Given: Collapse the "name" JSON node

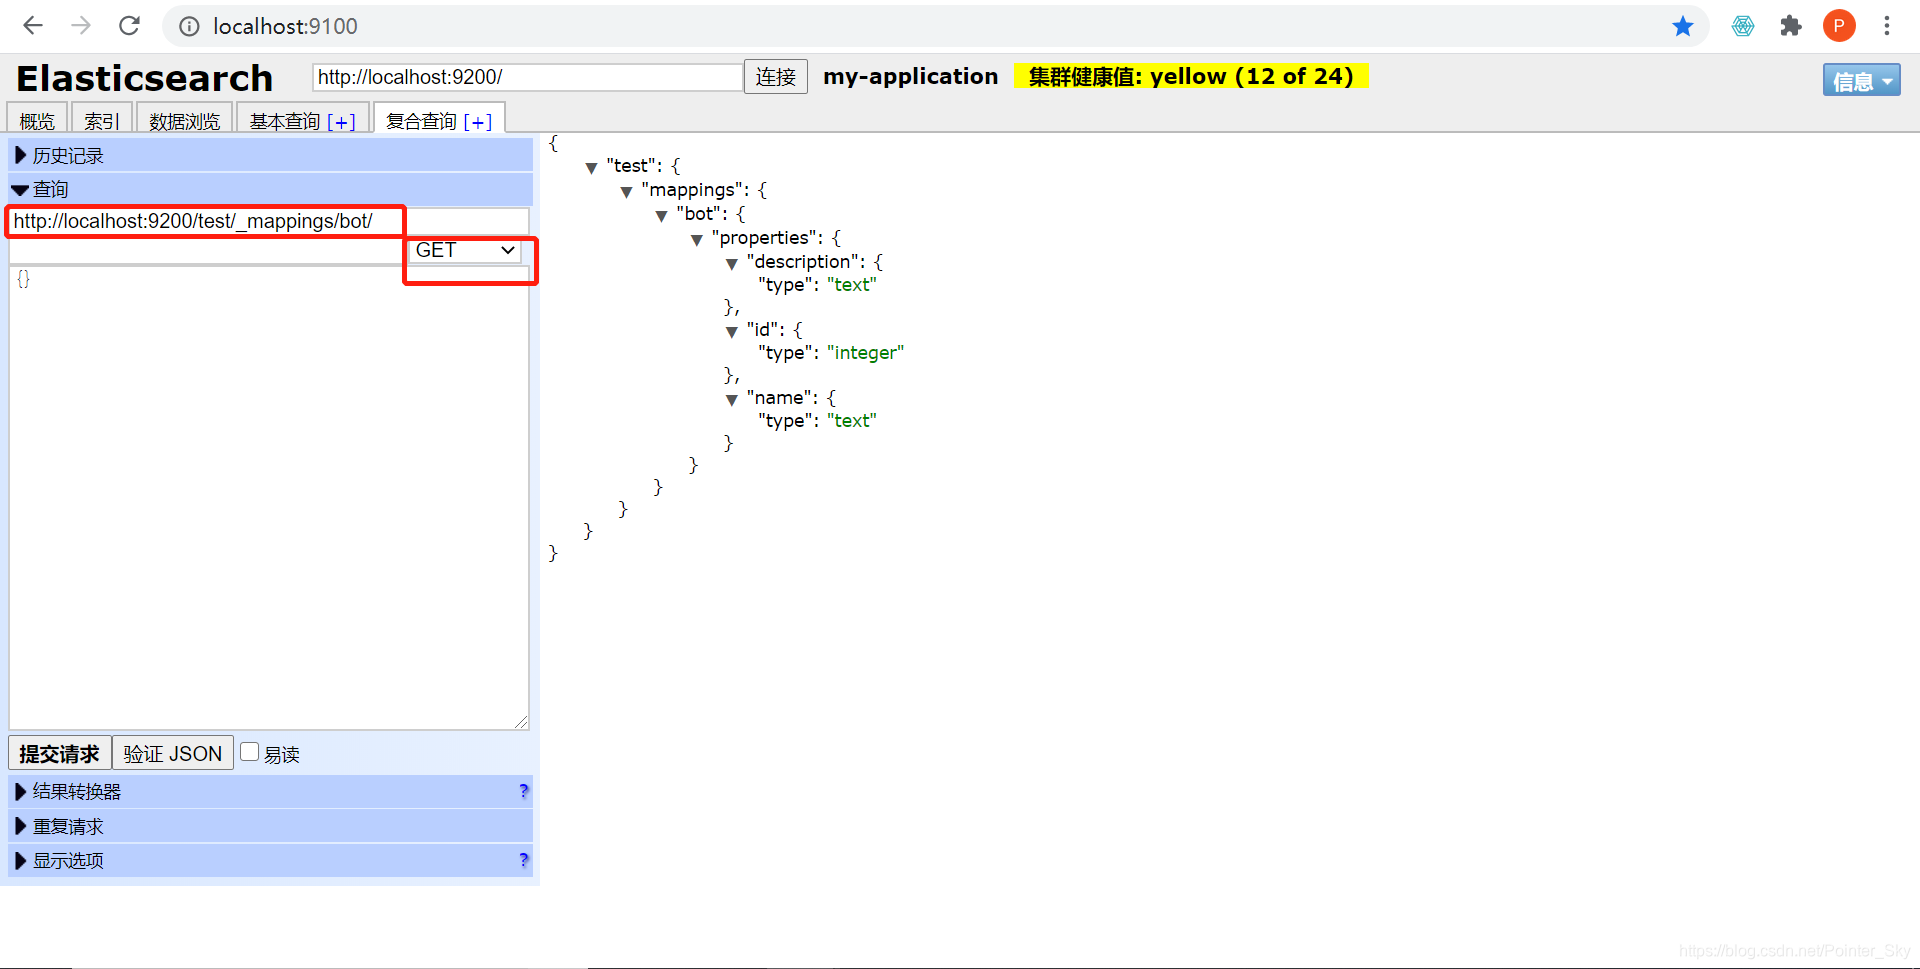Looking at the screenshot, I should point(731,399).
